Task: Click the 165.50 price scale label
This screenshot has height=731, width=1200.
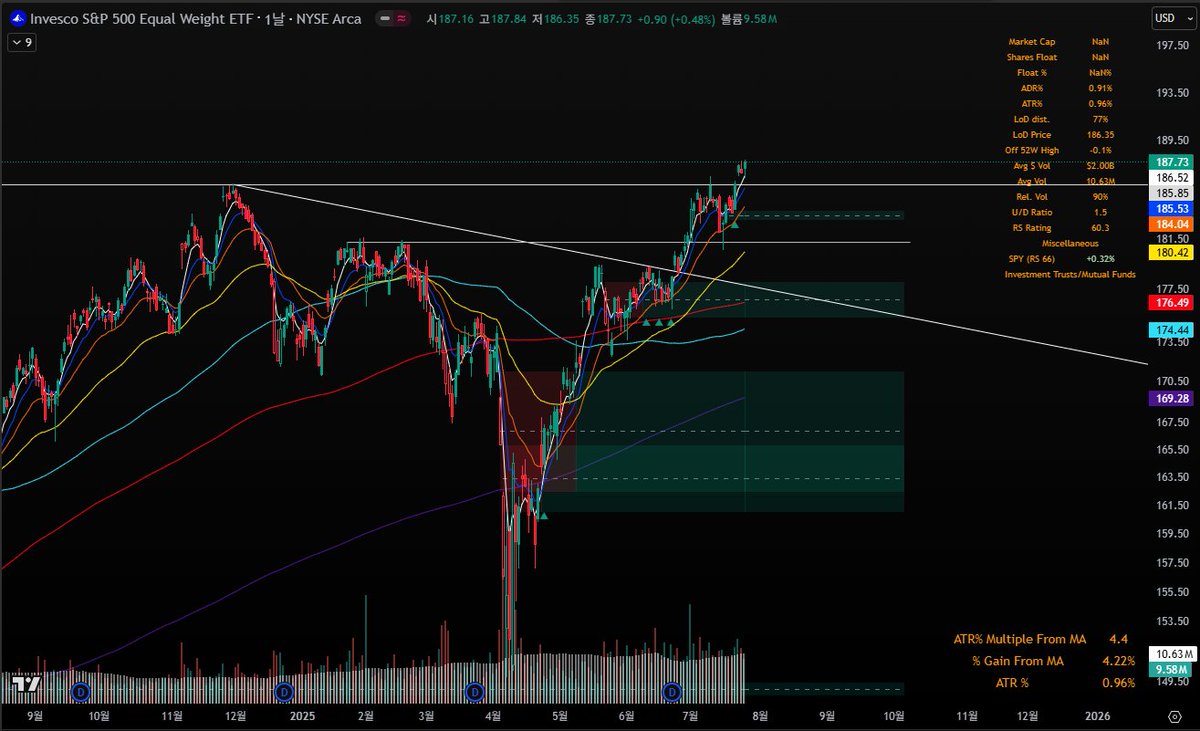Action: point(1170,450)
